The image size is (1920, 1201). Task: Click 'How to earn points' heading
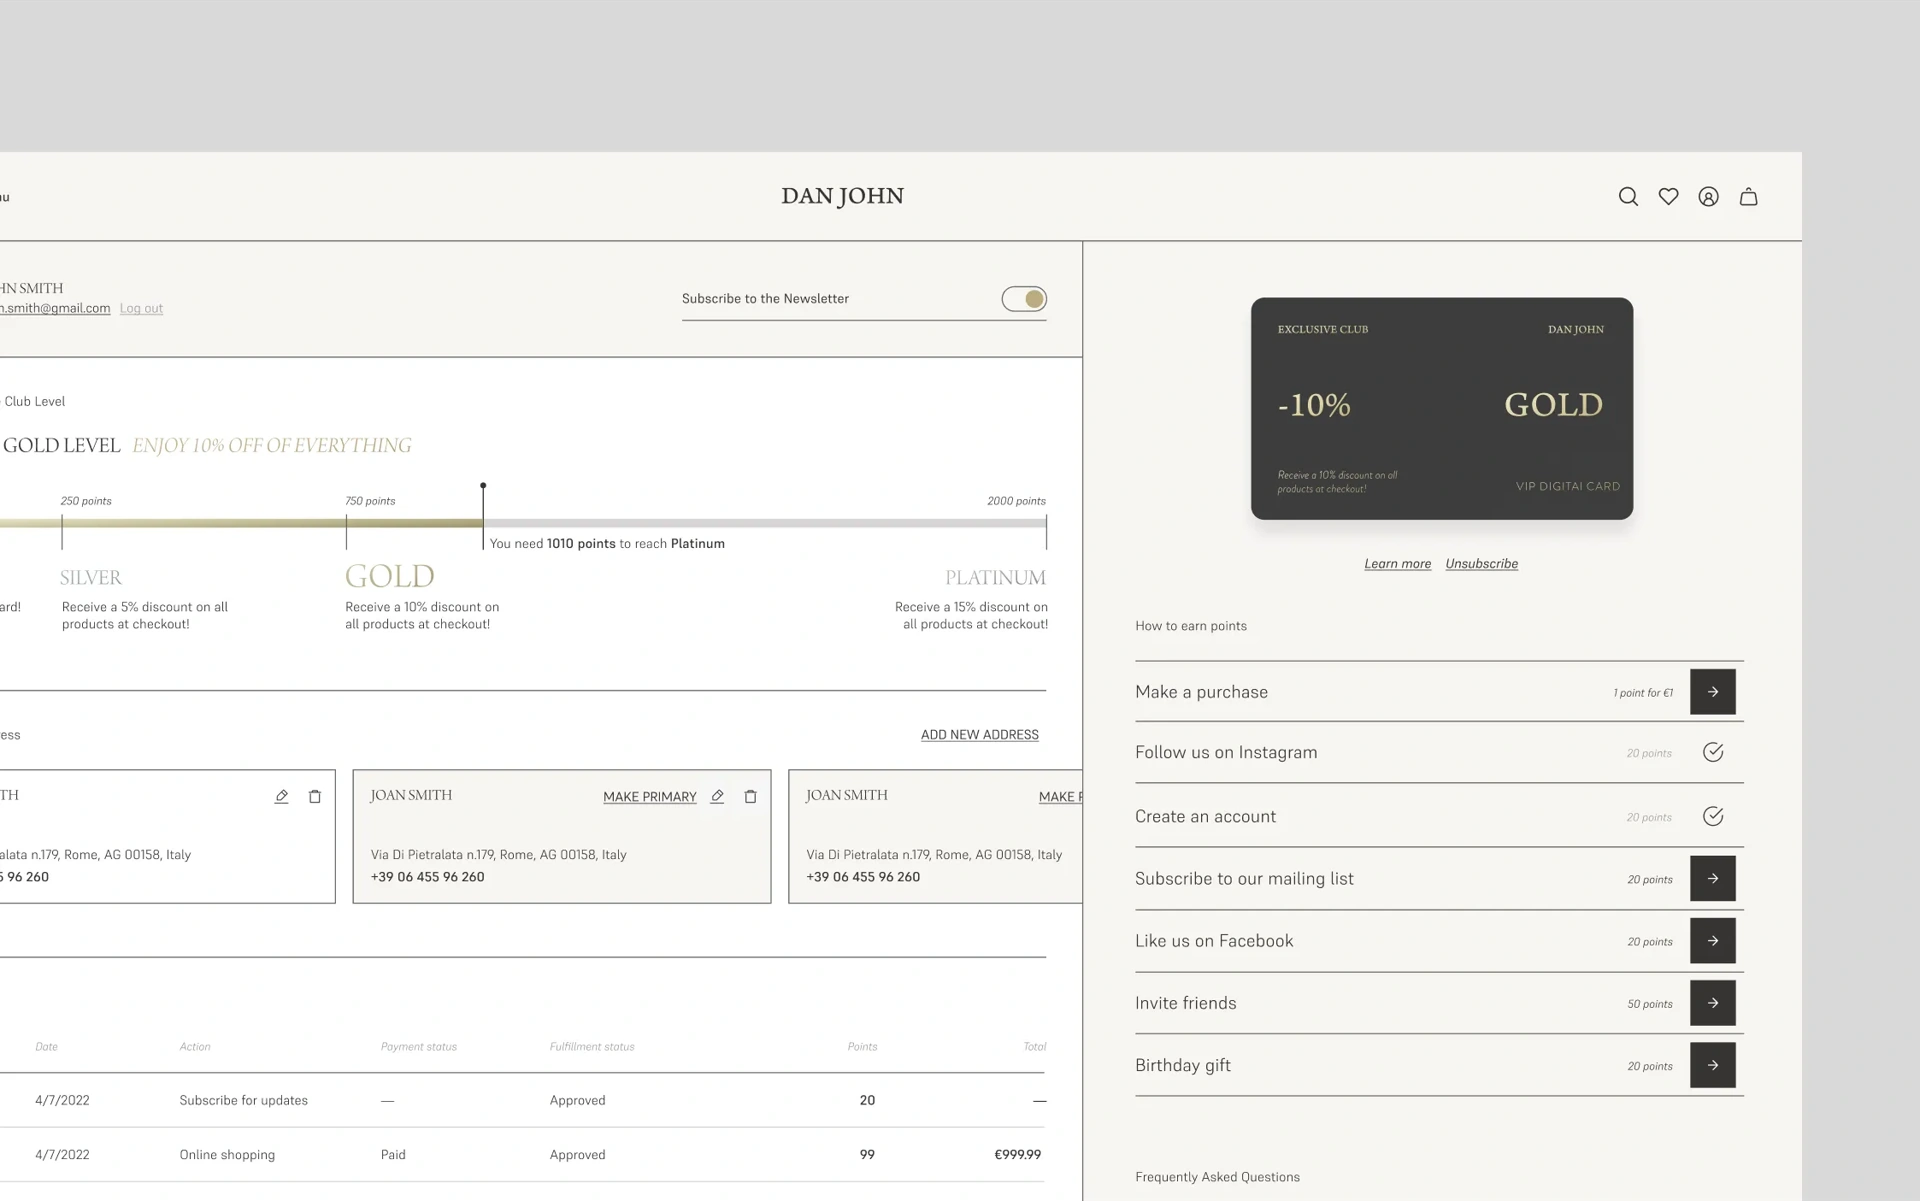tap(1191, 626)
